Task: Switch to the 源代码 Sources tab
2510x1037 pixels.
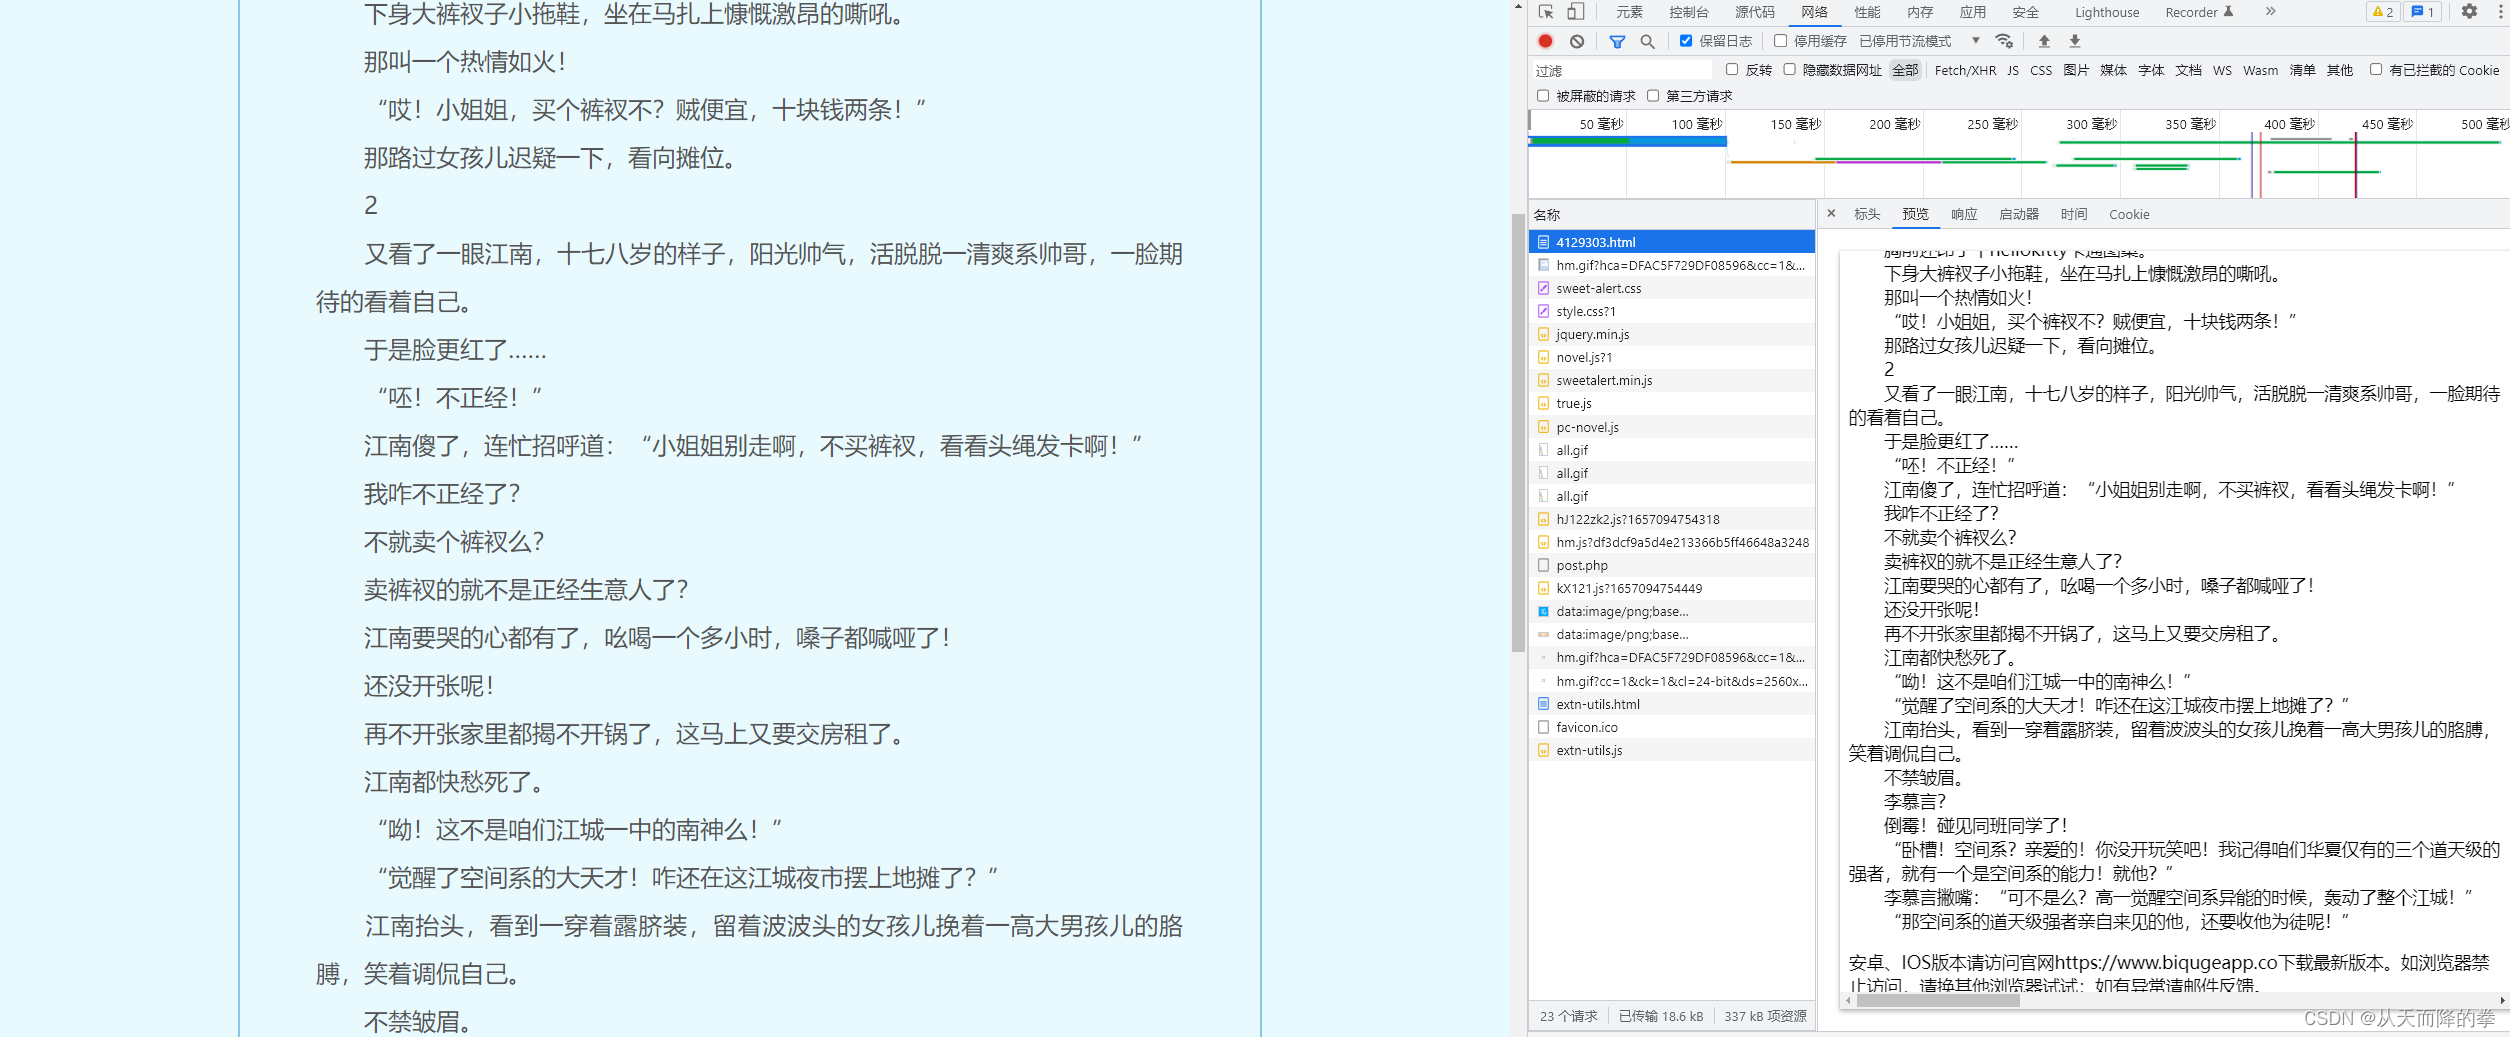Action: pyautogui.click(x=1754, y=12)
